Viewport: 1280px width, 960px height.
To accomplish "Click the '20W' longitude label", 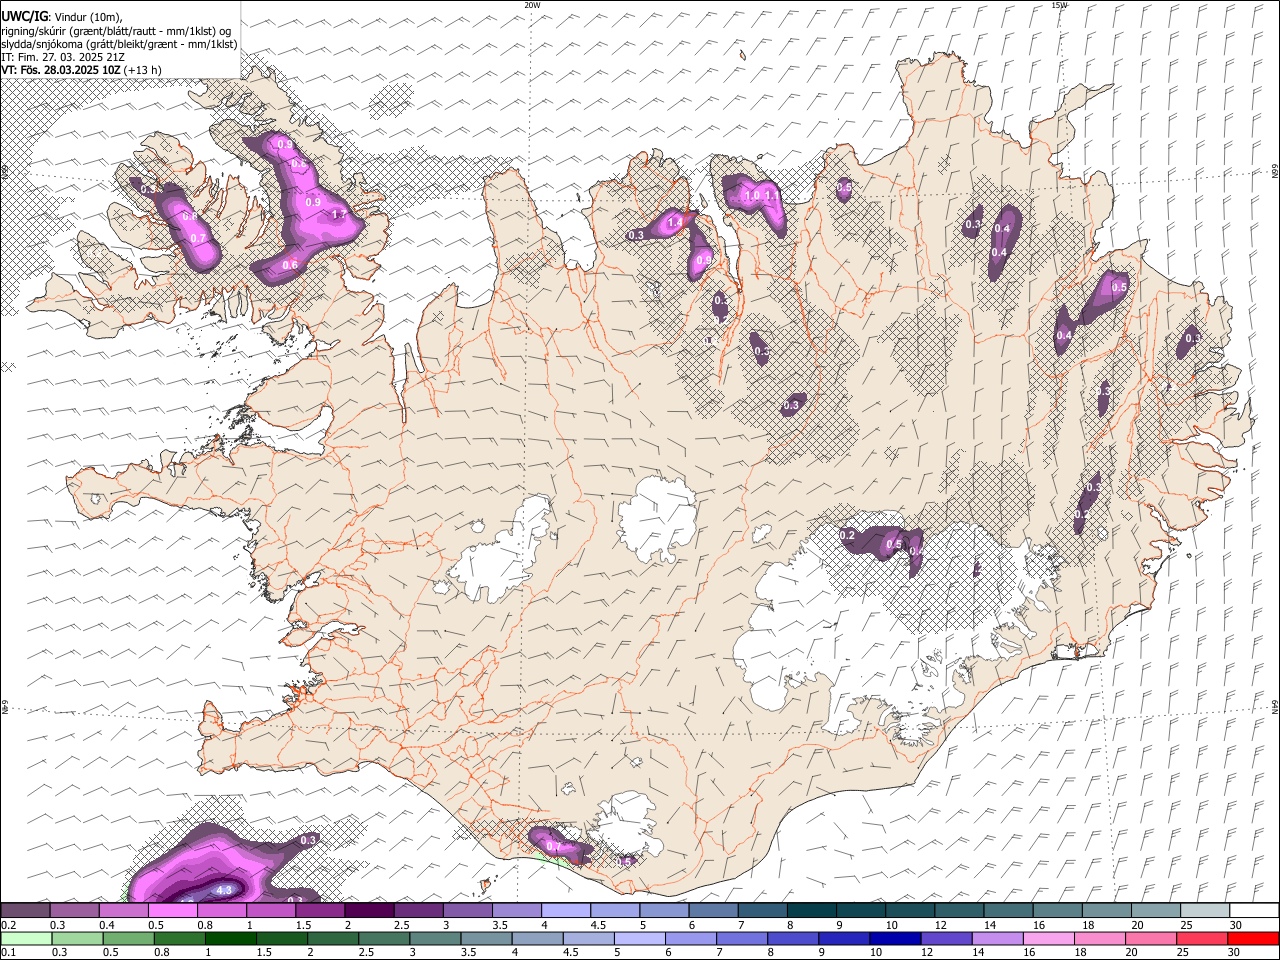I will (532, 5).
